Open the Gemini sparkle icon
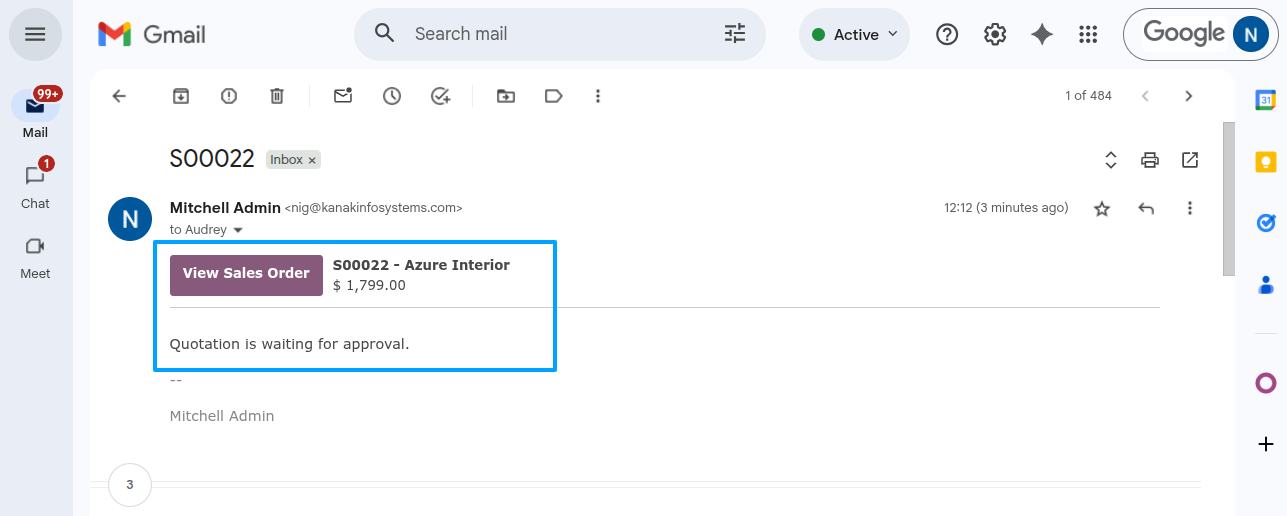1287x516 pixels. pyautogui.click(x=1042, y=34)
